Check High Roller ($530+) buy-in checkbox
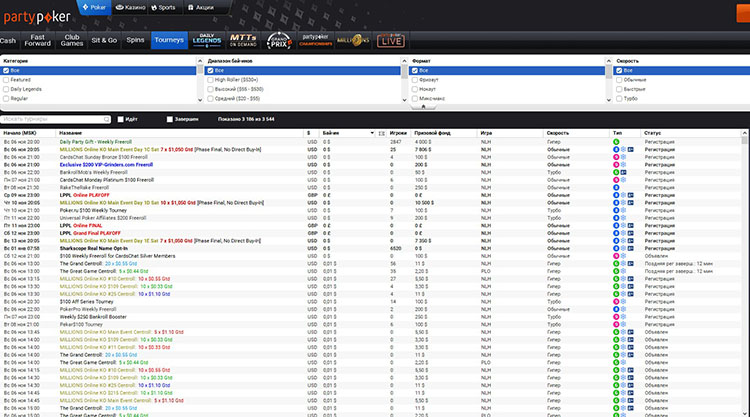 click(210, 80)
